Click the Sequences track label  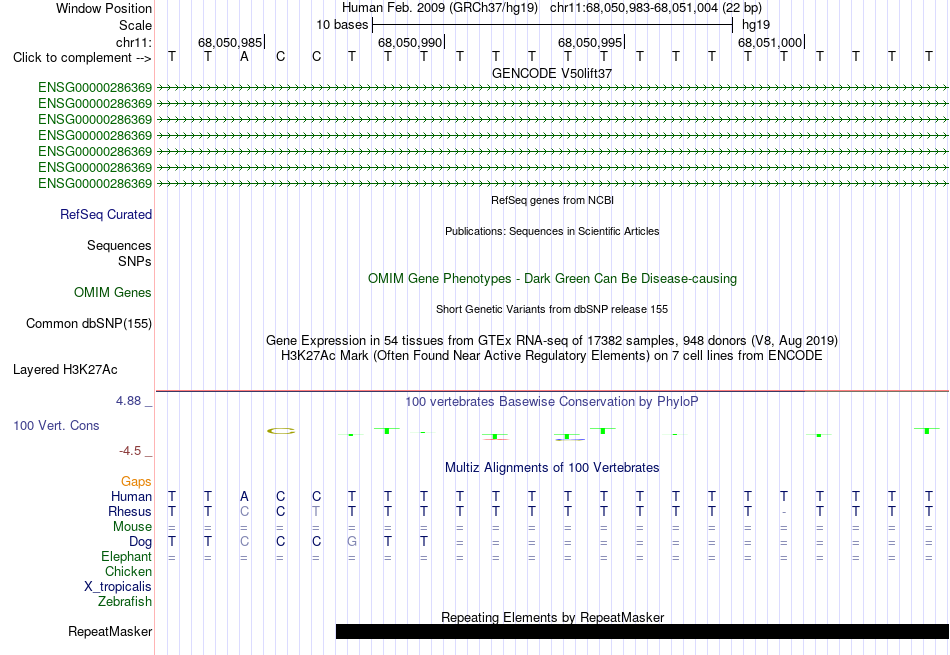click(119, 245)
